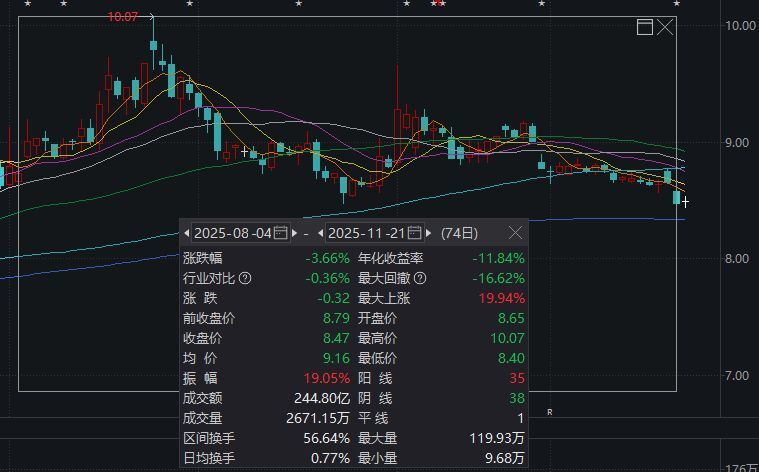Close the interval statistics panel
759x472 pixels.
coord(516,233)
